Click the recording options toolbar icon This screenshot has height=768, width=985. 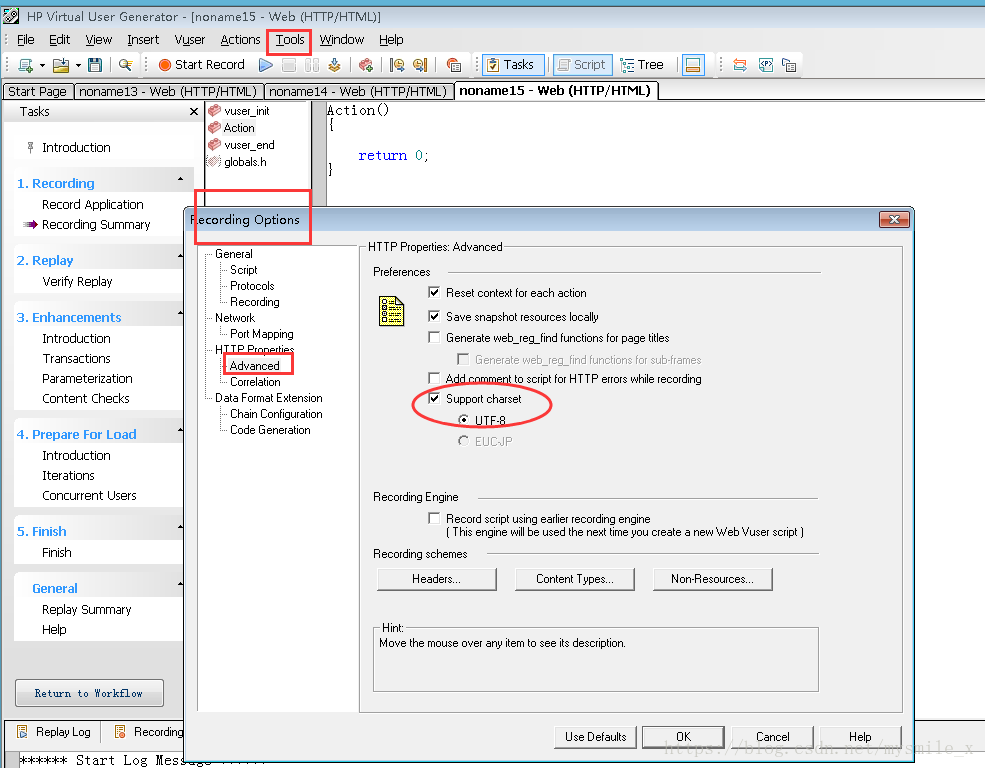click(x=454, y=65)
